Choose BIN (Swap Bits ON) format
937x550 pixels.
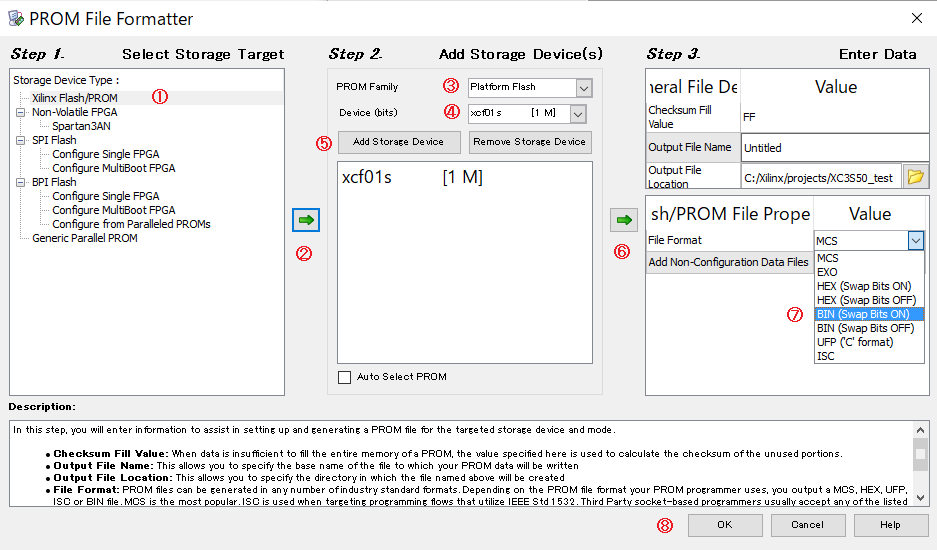coord(869,314)
